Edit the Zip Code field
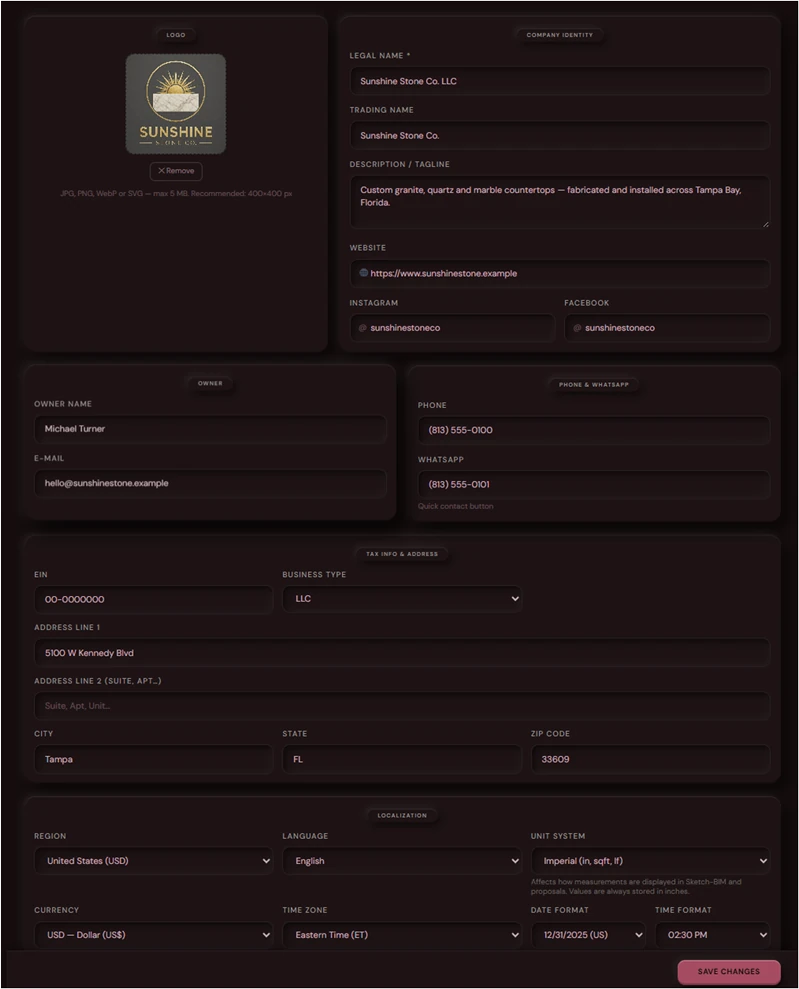The height and width of the screenshot is (989, 799). pos(650,759)
